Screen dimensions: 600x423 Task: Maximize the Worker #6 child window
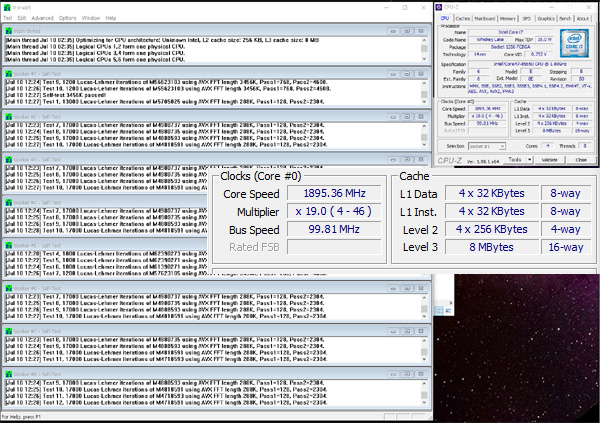[407, 288]
